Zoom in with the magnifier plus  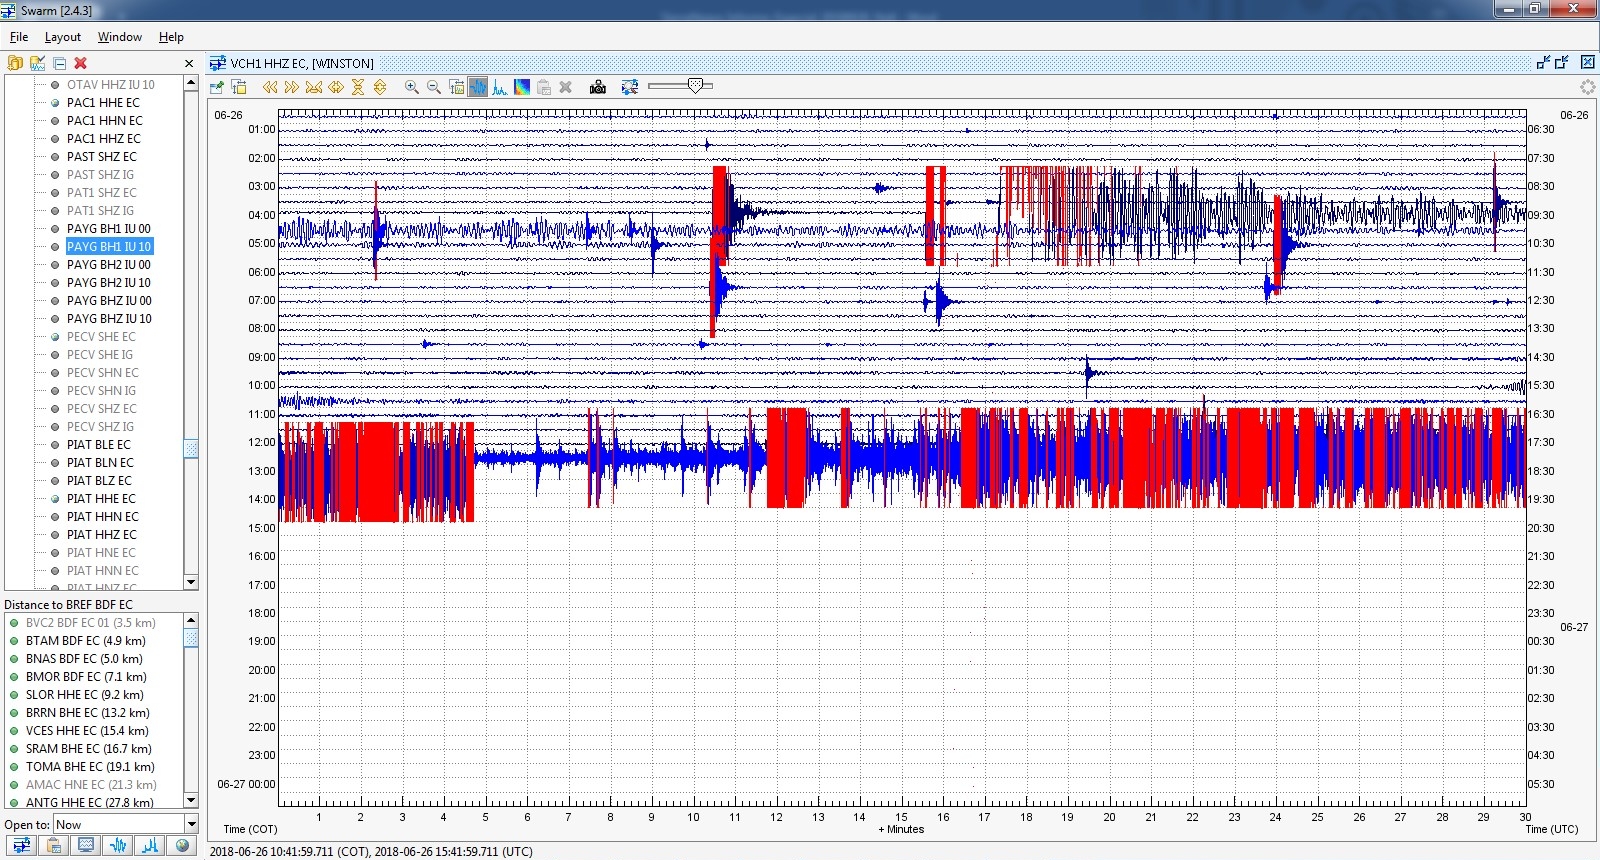pos(411,87)
